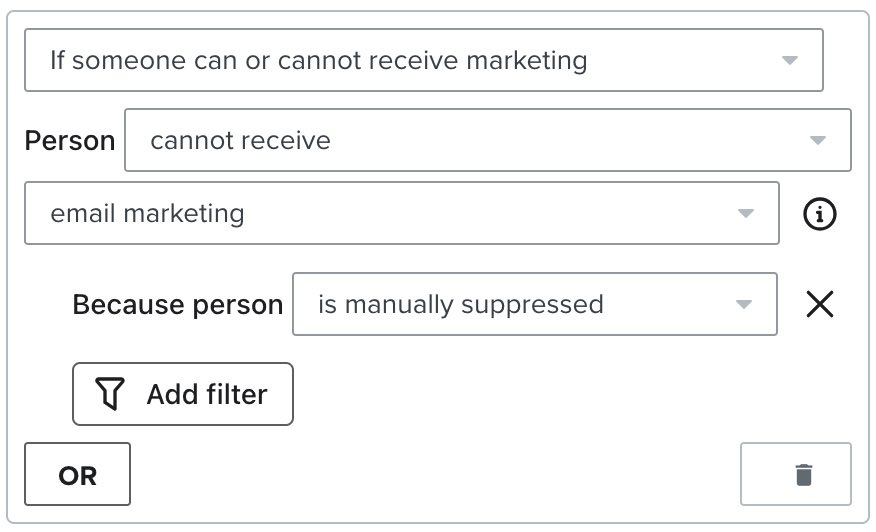Expand the condition type dropdown arrow

tap(789, 61)
